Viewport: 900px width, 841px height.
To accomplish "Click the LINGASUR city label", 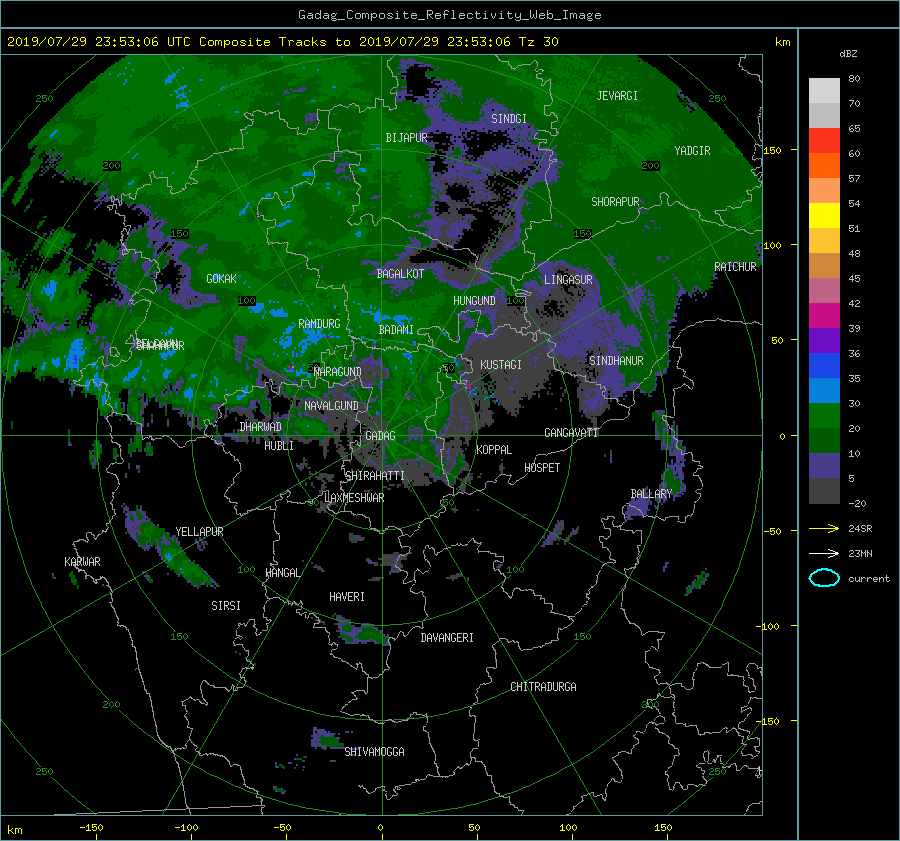I will click(568, 280).
